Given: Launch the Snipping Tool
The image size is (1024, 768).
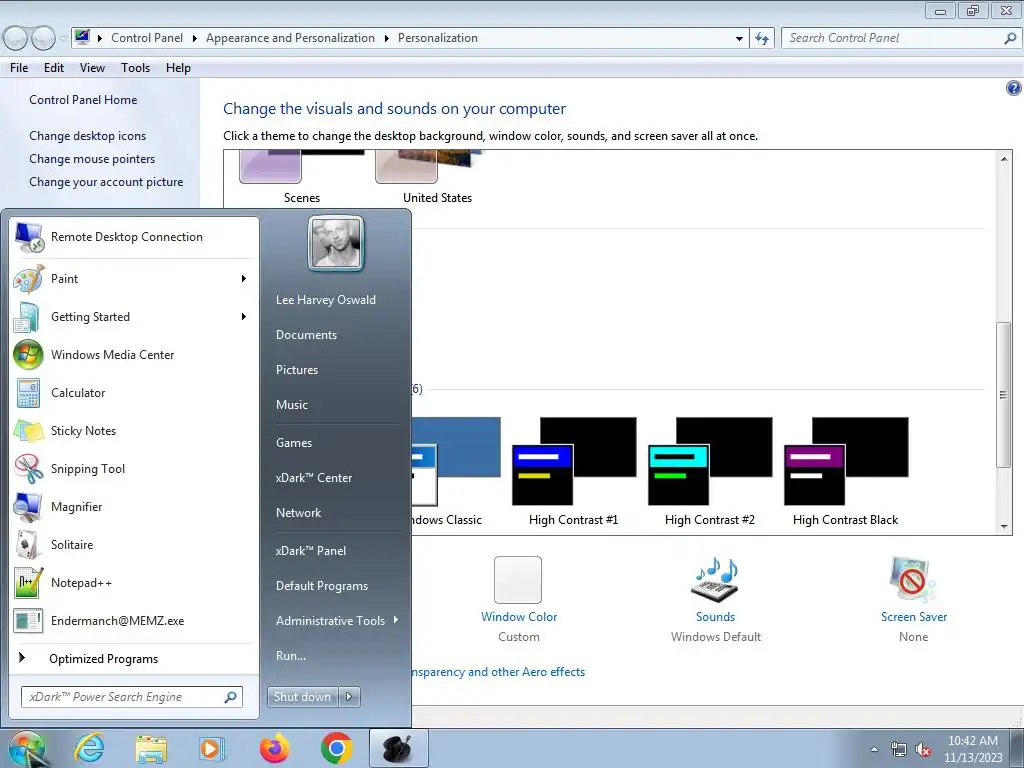Looking at the screenshot, I should [x=135, y=469].
